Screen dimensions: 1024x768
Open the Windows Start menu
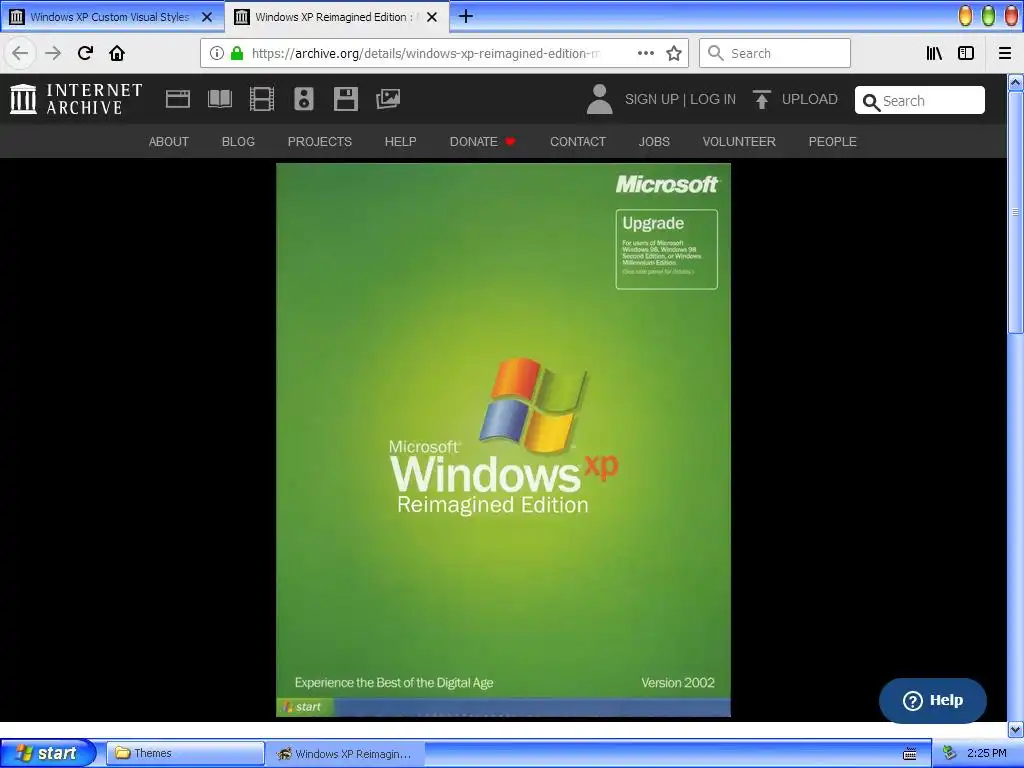(x=47, y=753)
